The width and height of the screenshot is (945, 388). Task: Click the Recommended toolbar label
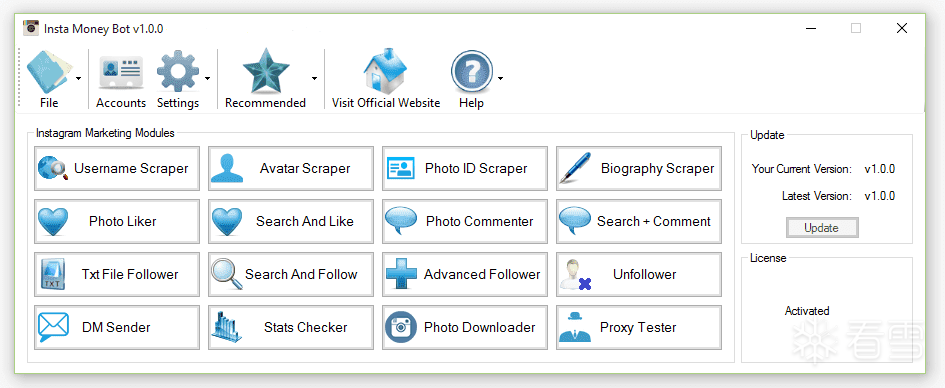coord(266,103)
